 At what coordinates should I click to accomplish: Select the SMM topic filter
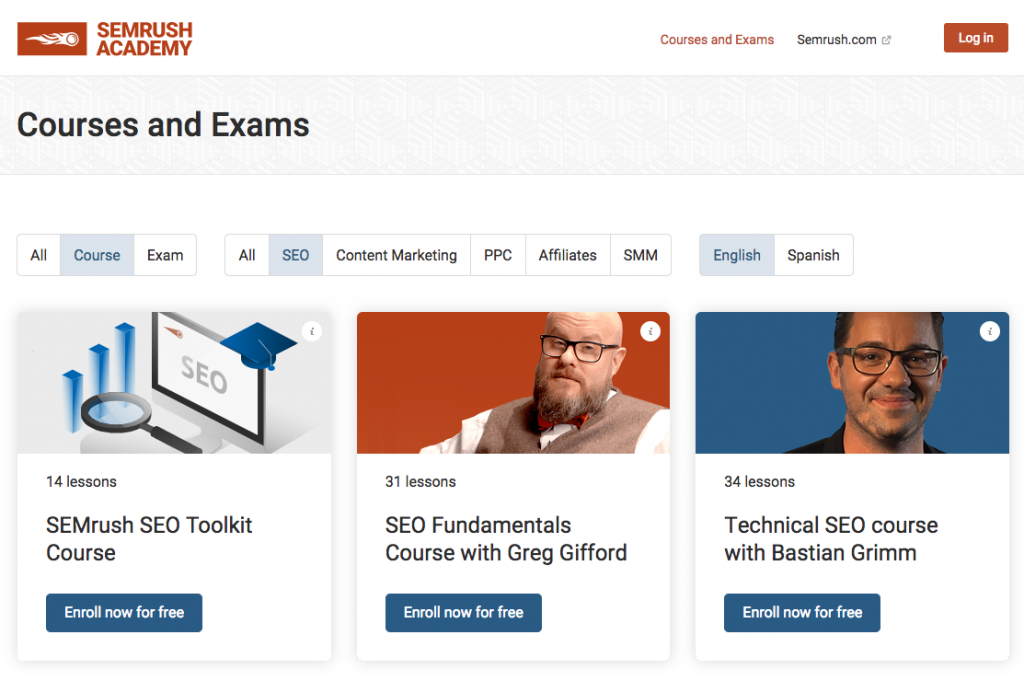click(640, 255)
